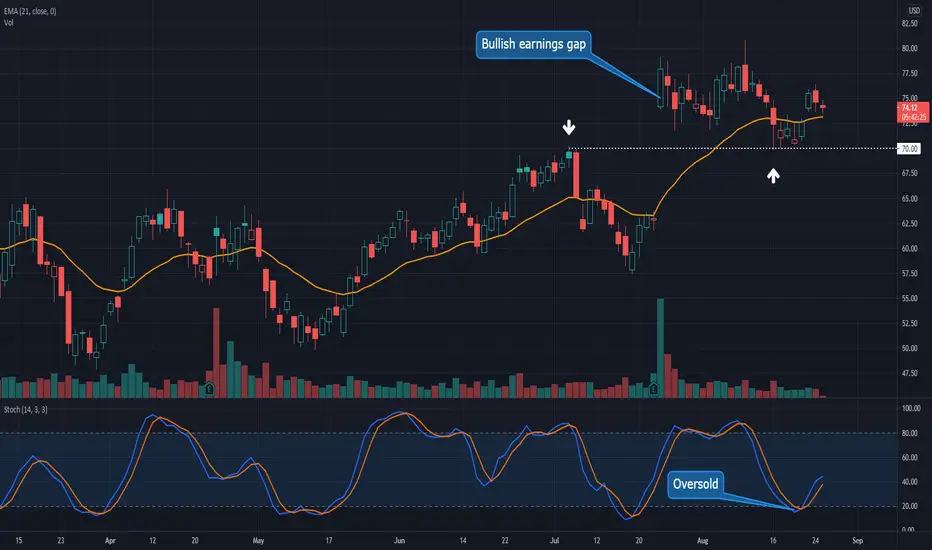The width and height of the screenshot is (932, 550).
Task: Click the EMA (21, close, 0) indicator legend
Action: [x=30, y=11]
